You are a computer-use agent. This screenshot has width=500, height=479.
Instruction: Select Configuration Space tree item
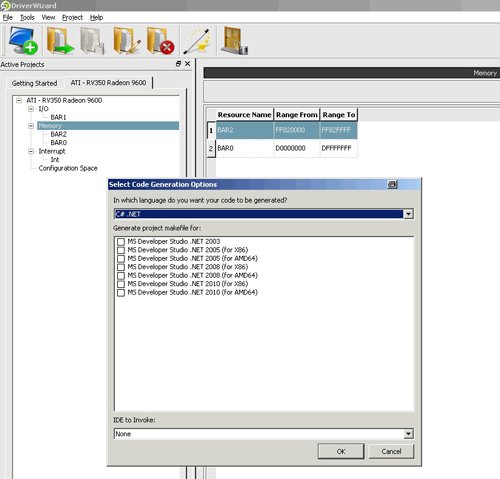(68, 168)
